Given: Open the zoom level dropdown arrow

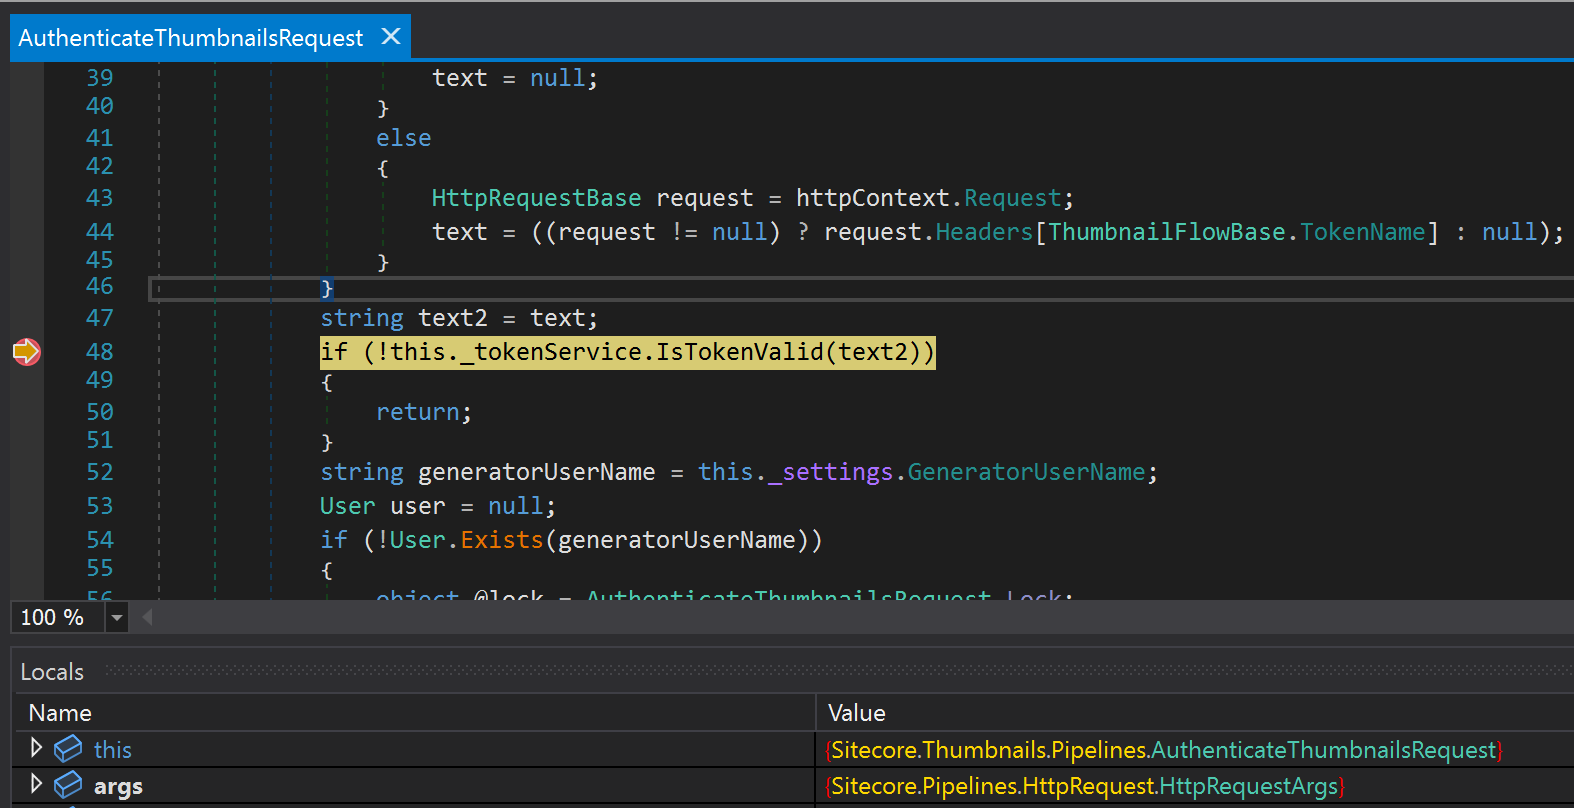Looking at the screenshot, I should (117, 618).
